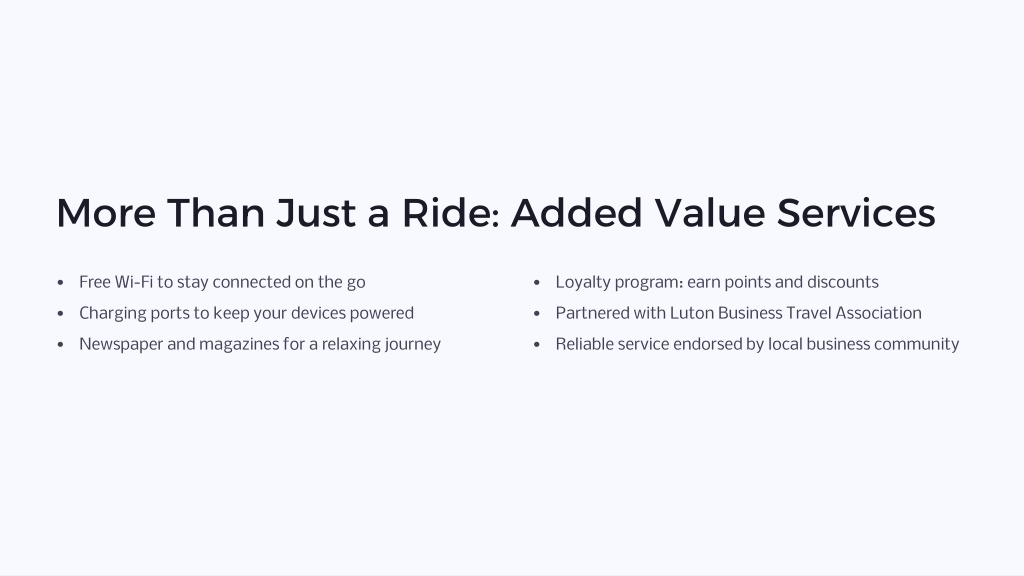Click the bullet marker beside 'Partnered with Luton'
This screenshot has width=1024, height=576.
[537, 313]
